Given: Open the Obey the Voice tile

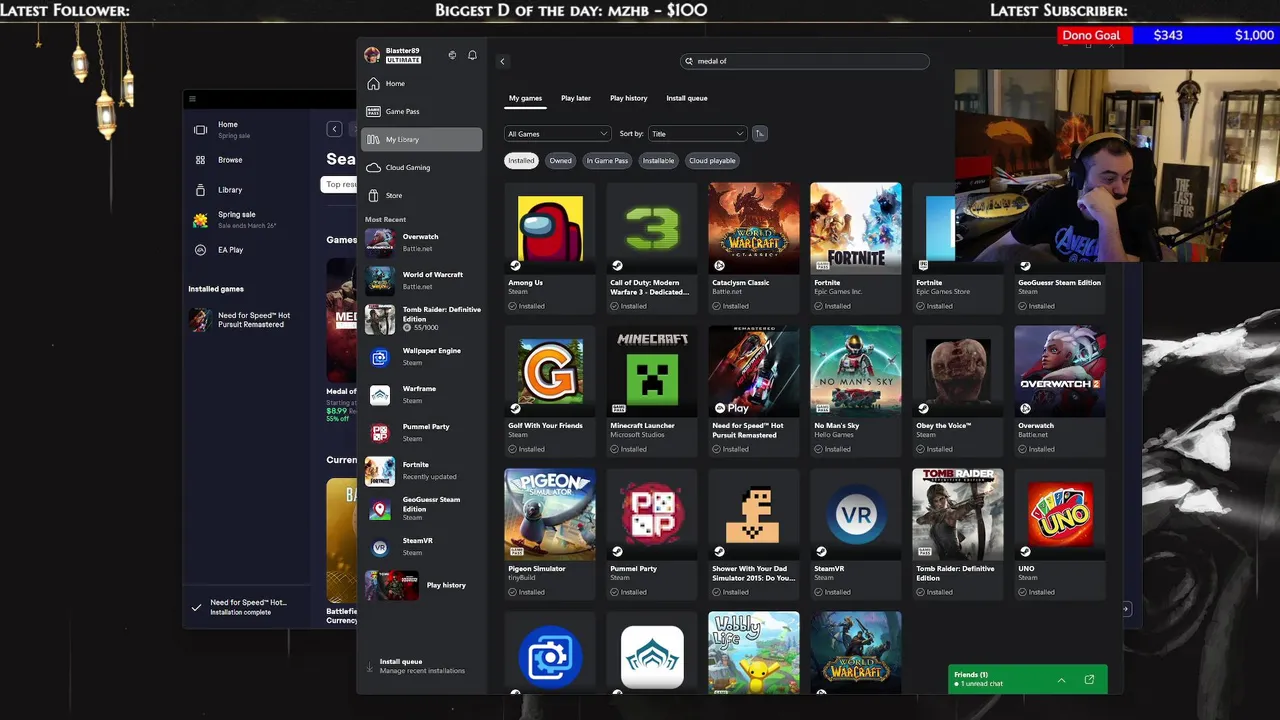Looking at the screenshot, I should (x=958, y=390).
